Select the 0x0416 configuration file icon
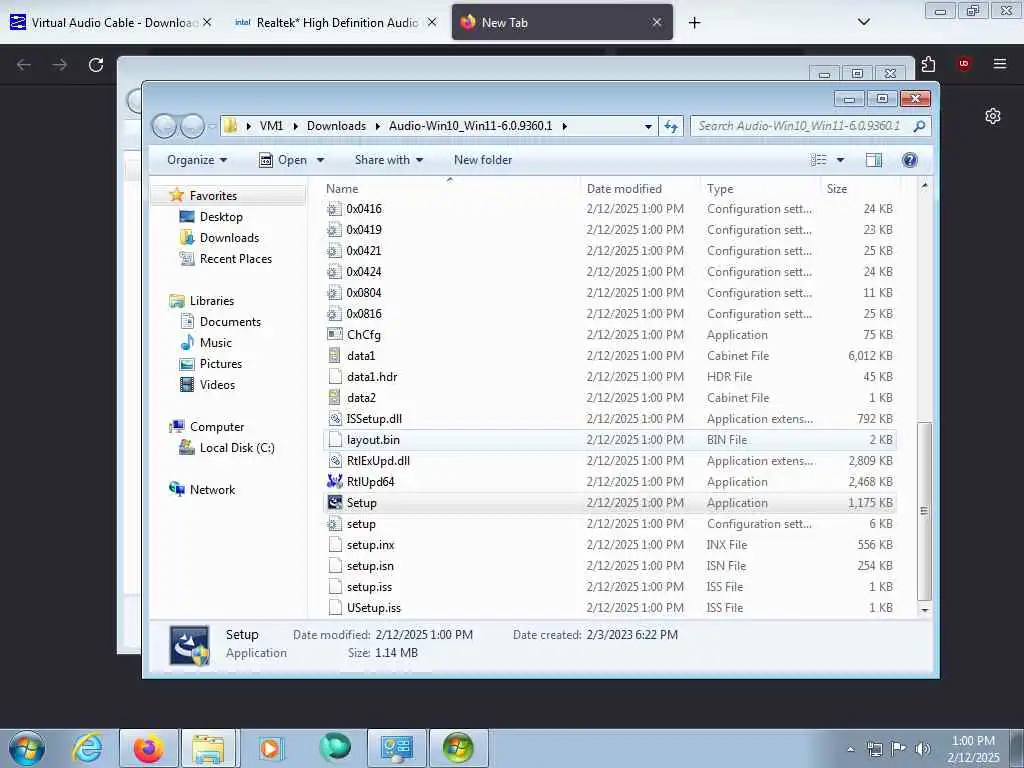 [x=334, y=209]
